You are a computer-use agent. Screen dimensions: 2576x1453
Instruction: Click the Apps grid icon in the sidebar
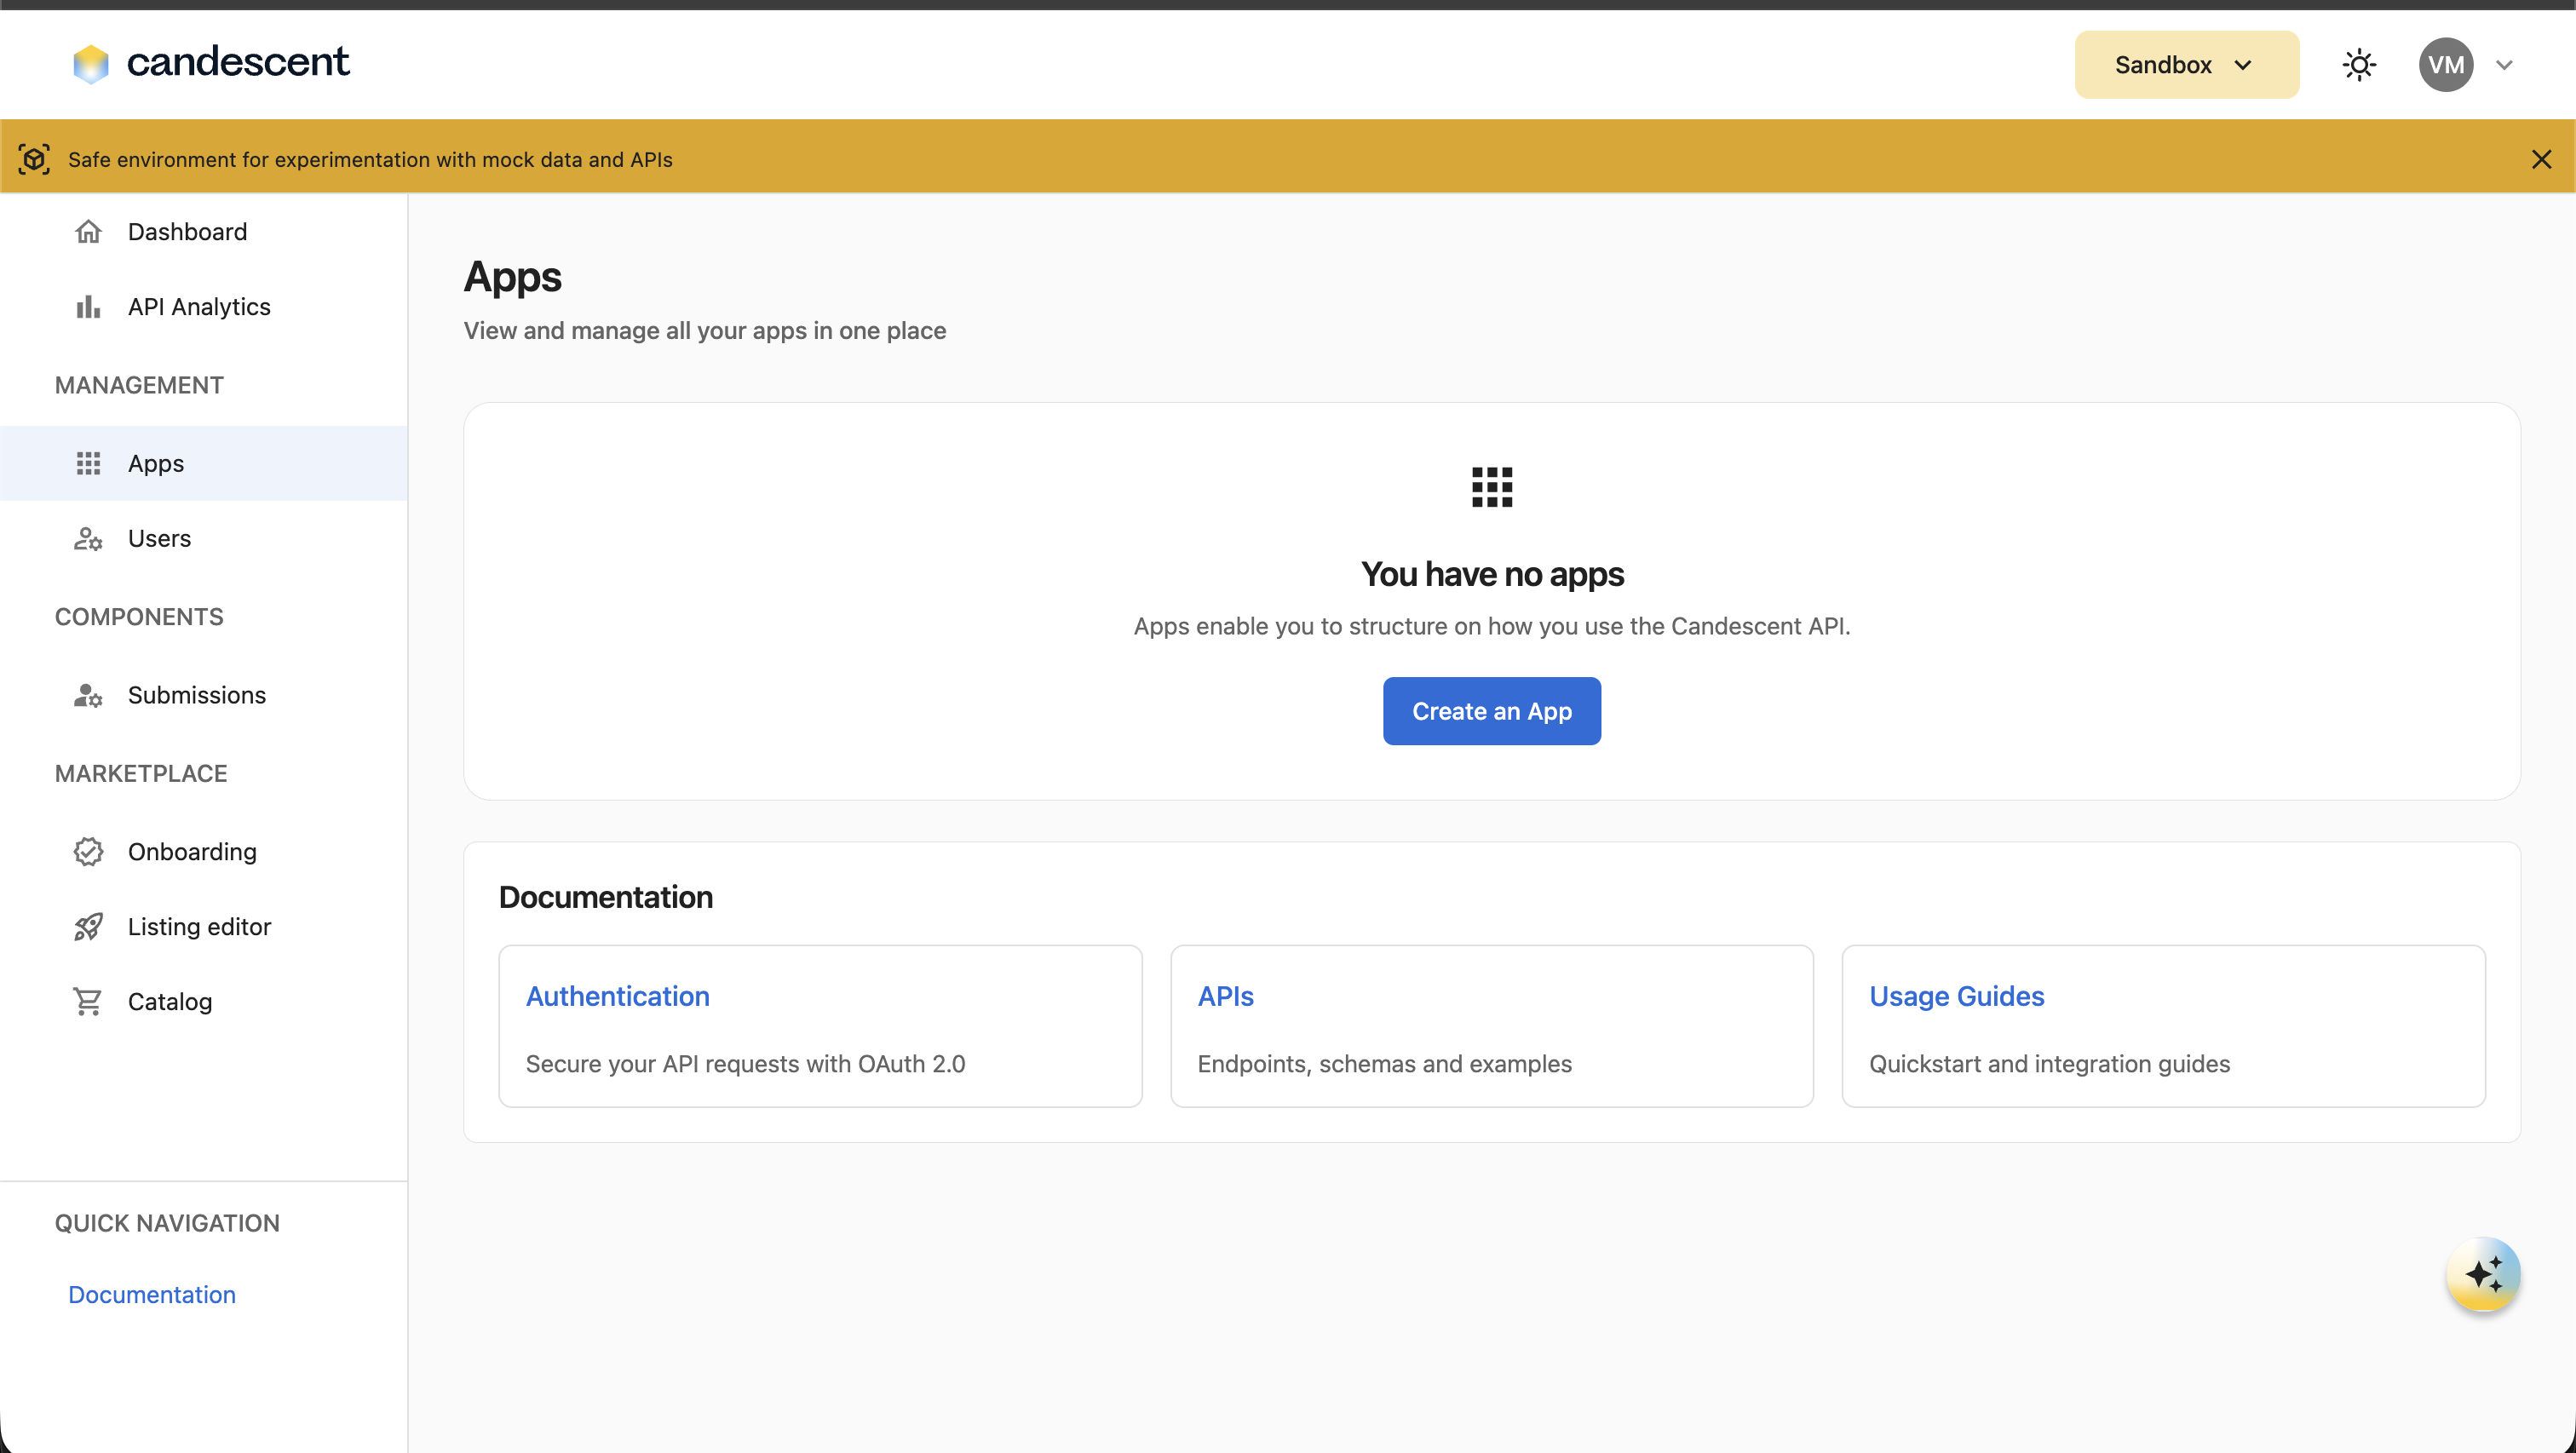pos(89,463)
